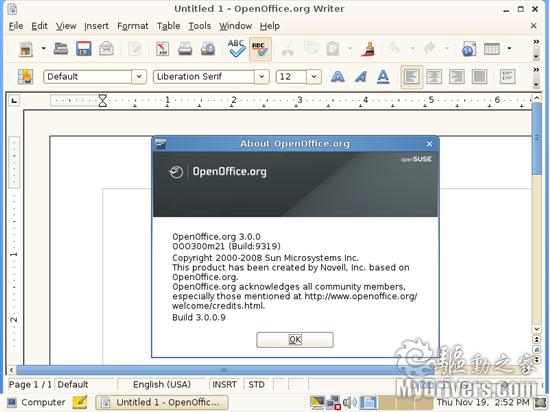Open the File menu
This screenshot has width=550, height=412.
16,26
